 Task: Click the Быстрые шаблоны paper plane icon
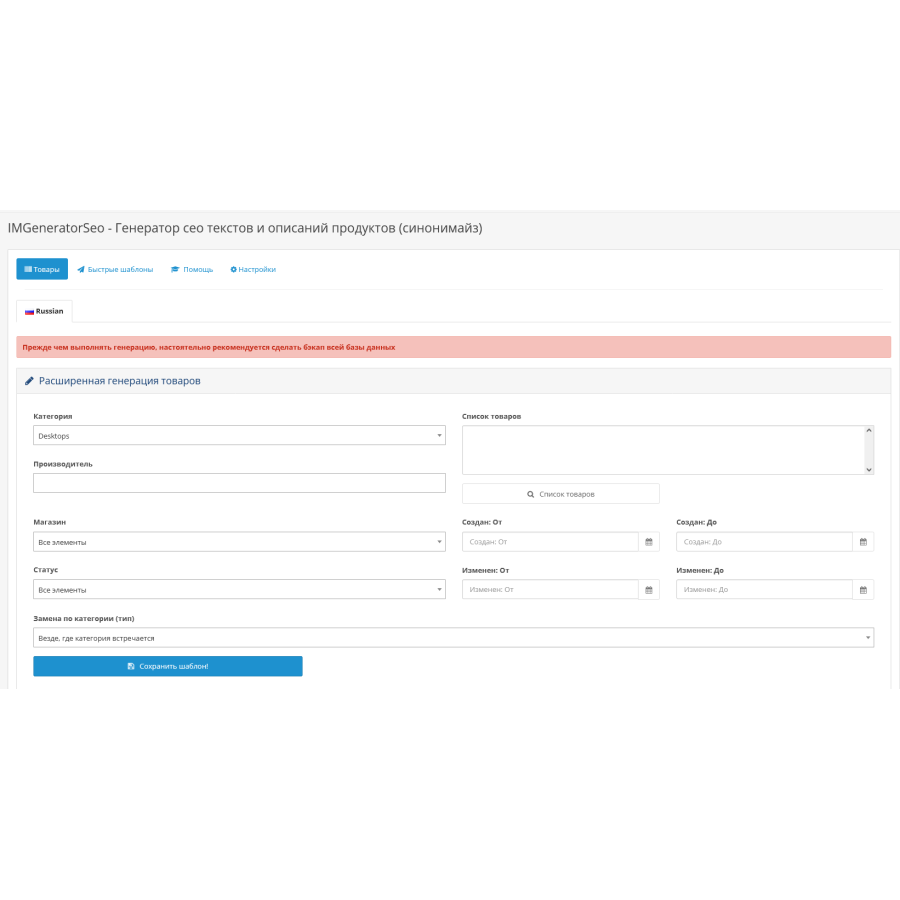tap(81, 269)
